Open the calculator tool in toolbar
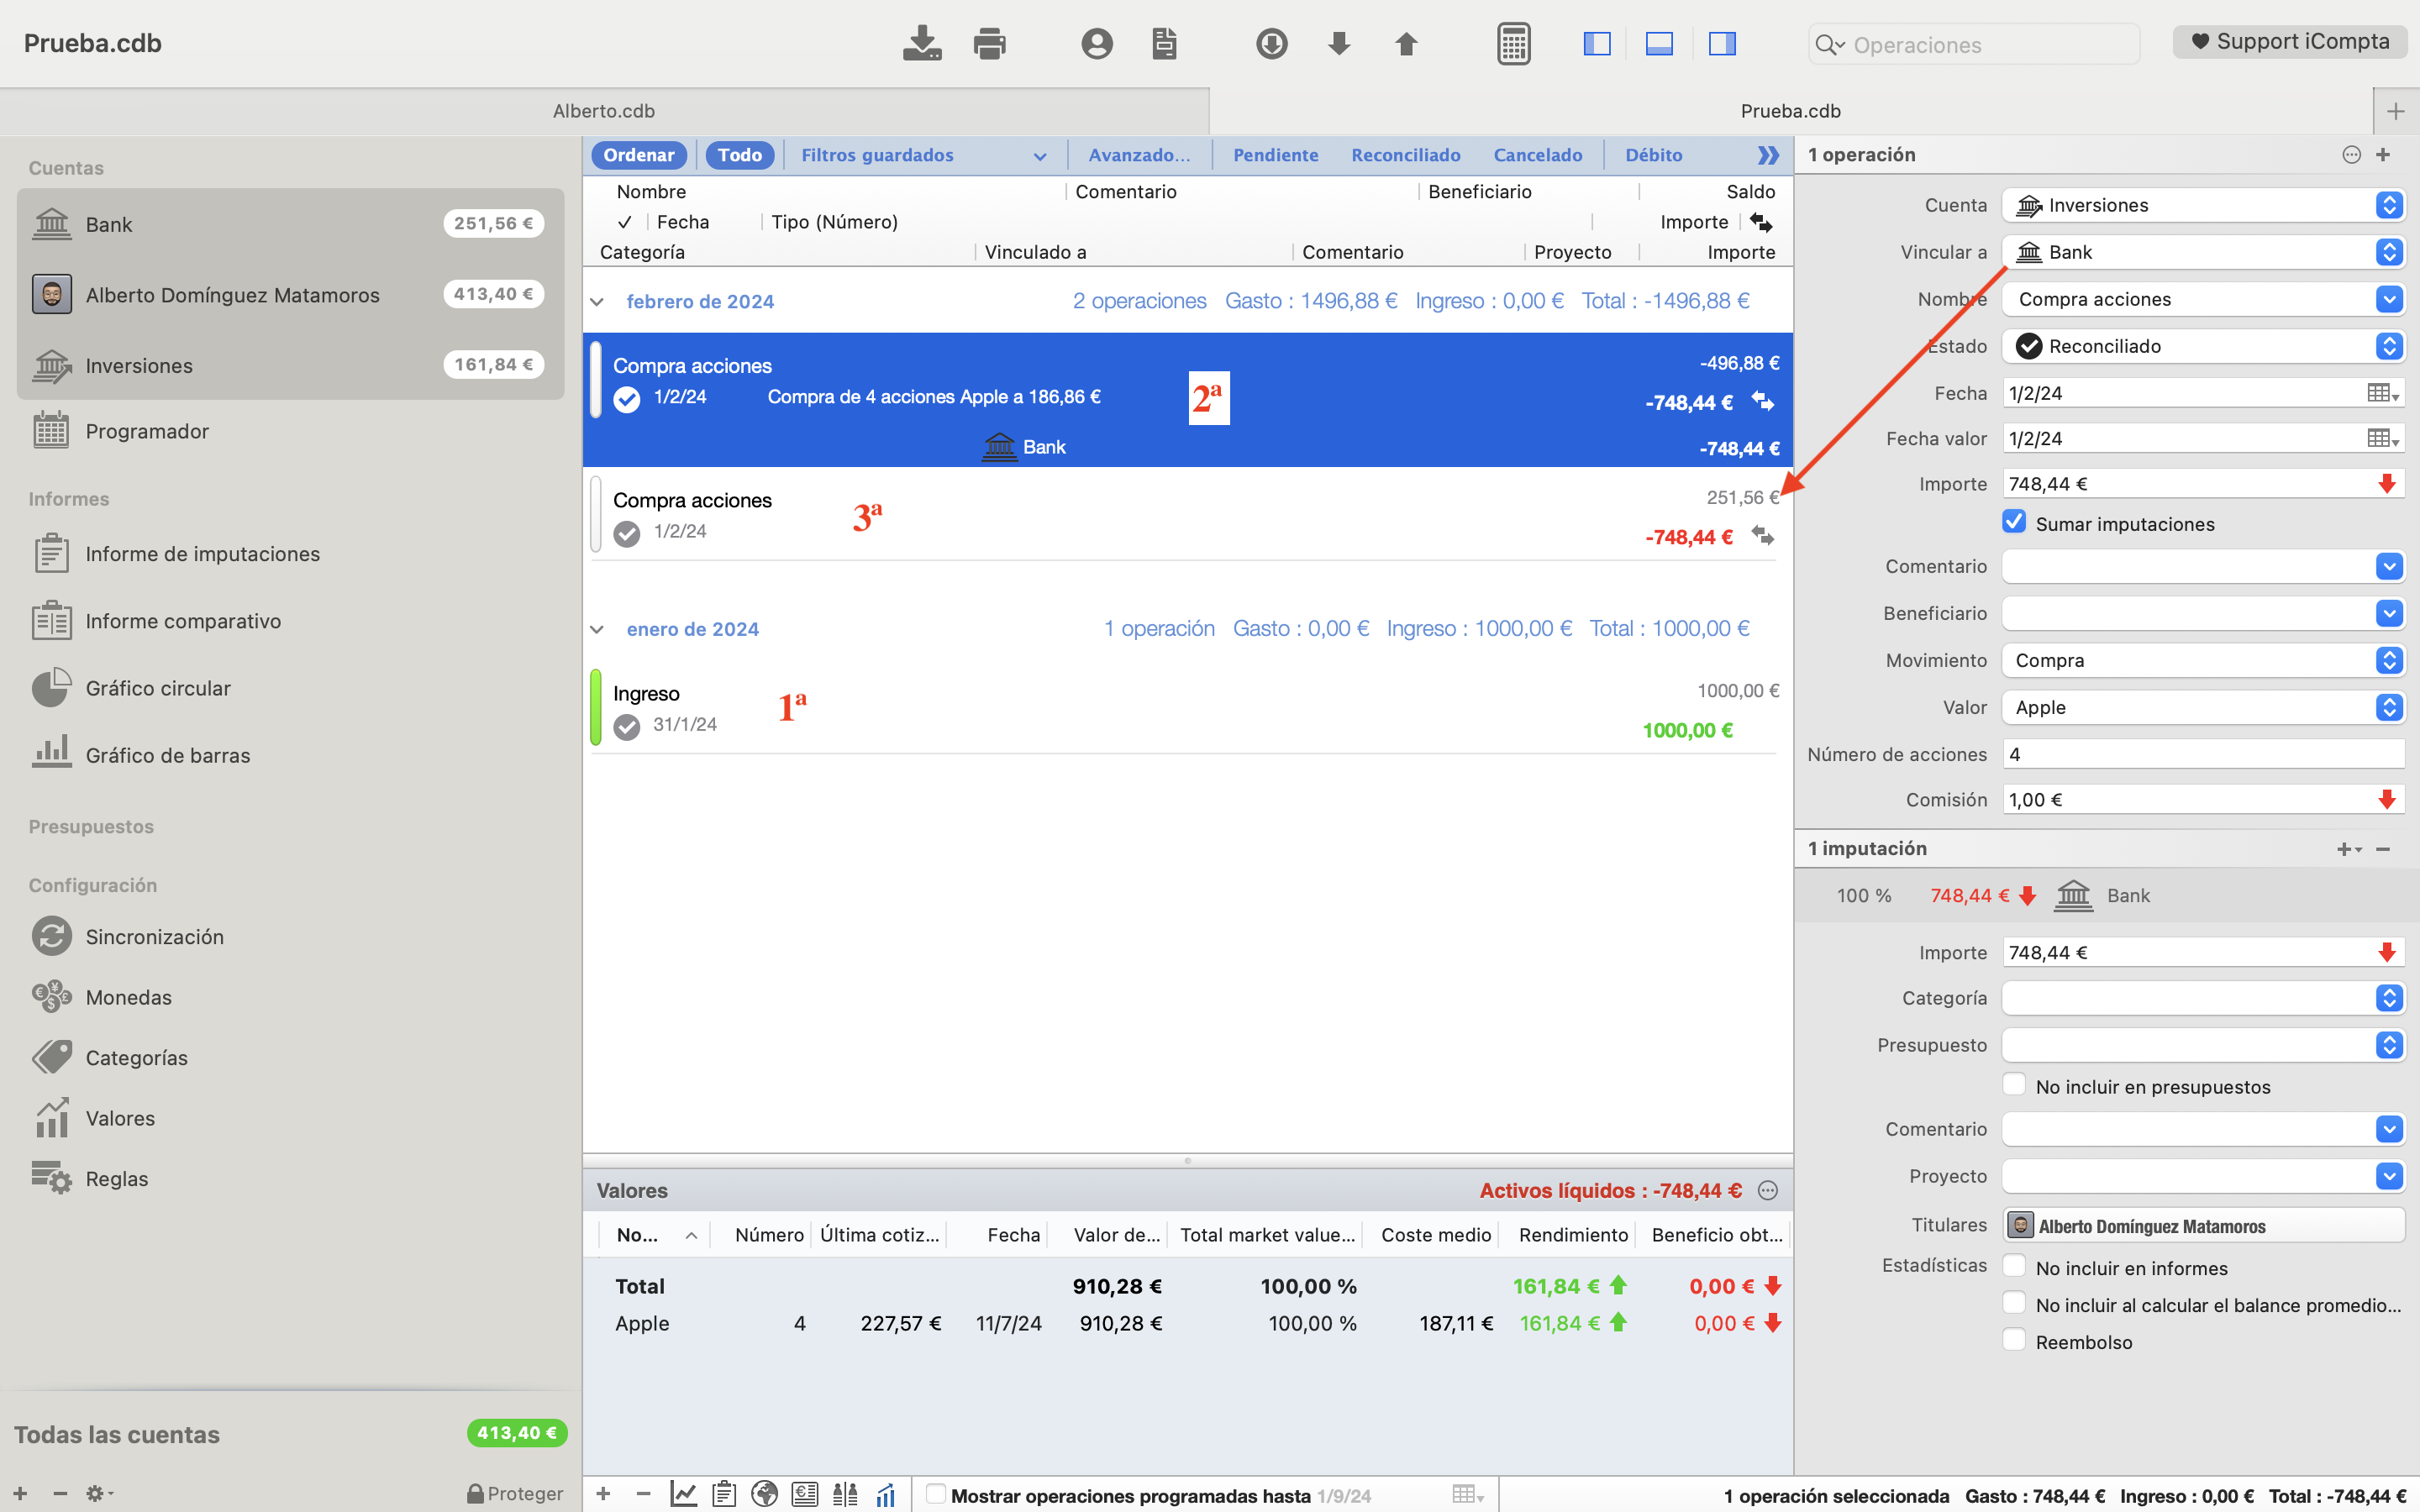The width and height of the screenshot is (2420, 1512). (1513, 44)
